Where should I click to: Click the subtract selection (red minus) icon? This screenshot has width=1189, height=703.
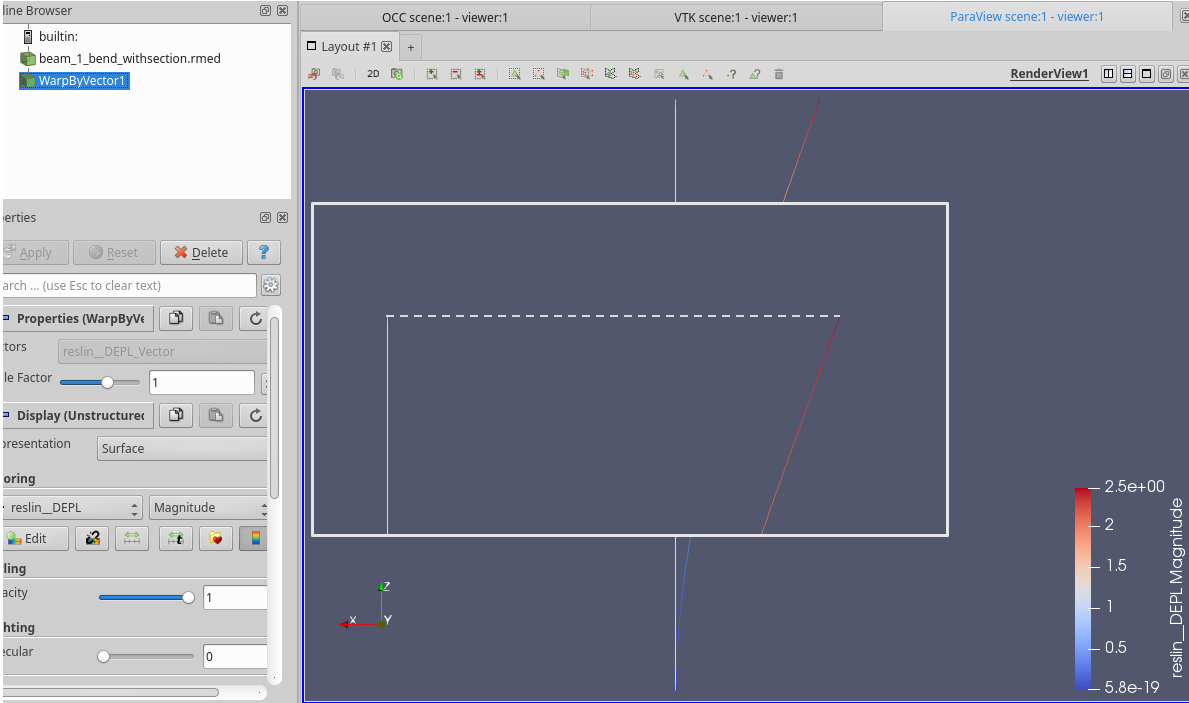(x=456, y=74)
